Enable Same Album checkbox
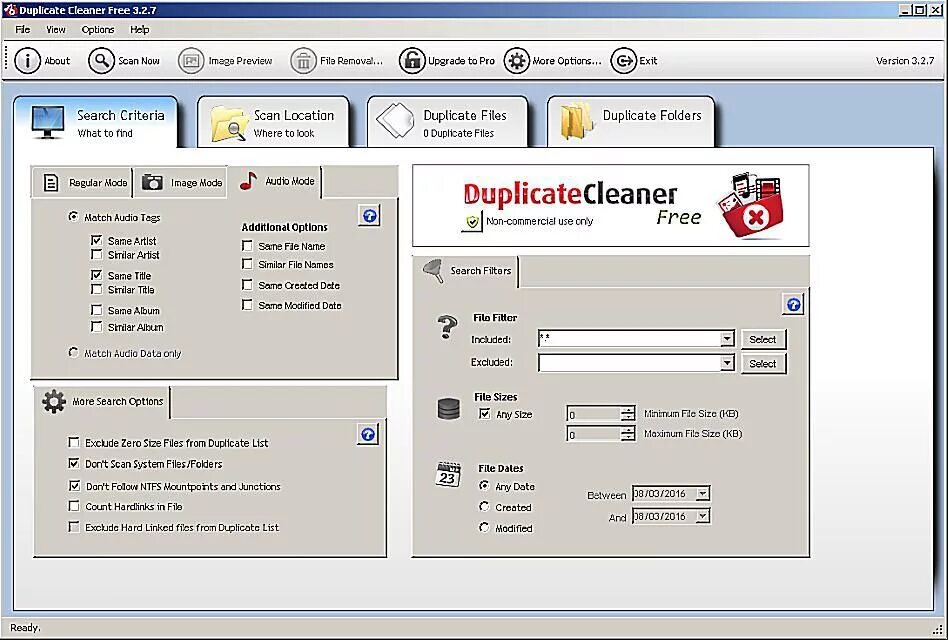The width and height of the screenshot is (948, 640). coord(96,310)
